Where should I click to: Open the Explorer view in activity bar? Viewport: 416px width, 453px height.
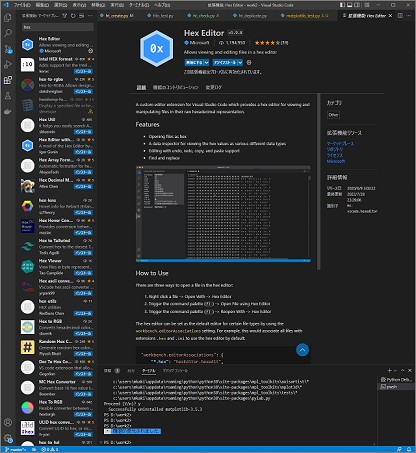(x=8, y=17)
